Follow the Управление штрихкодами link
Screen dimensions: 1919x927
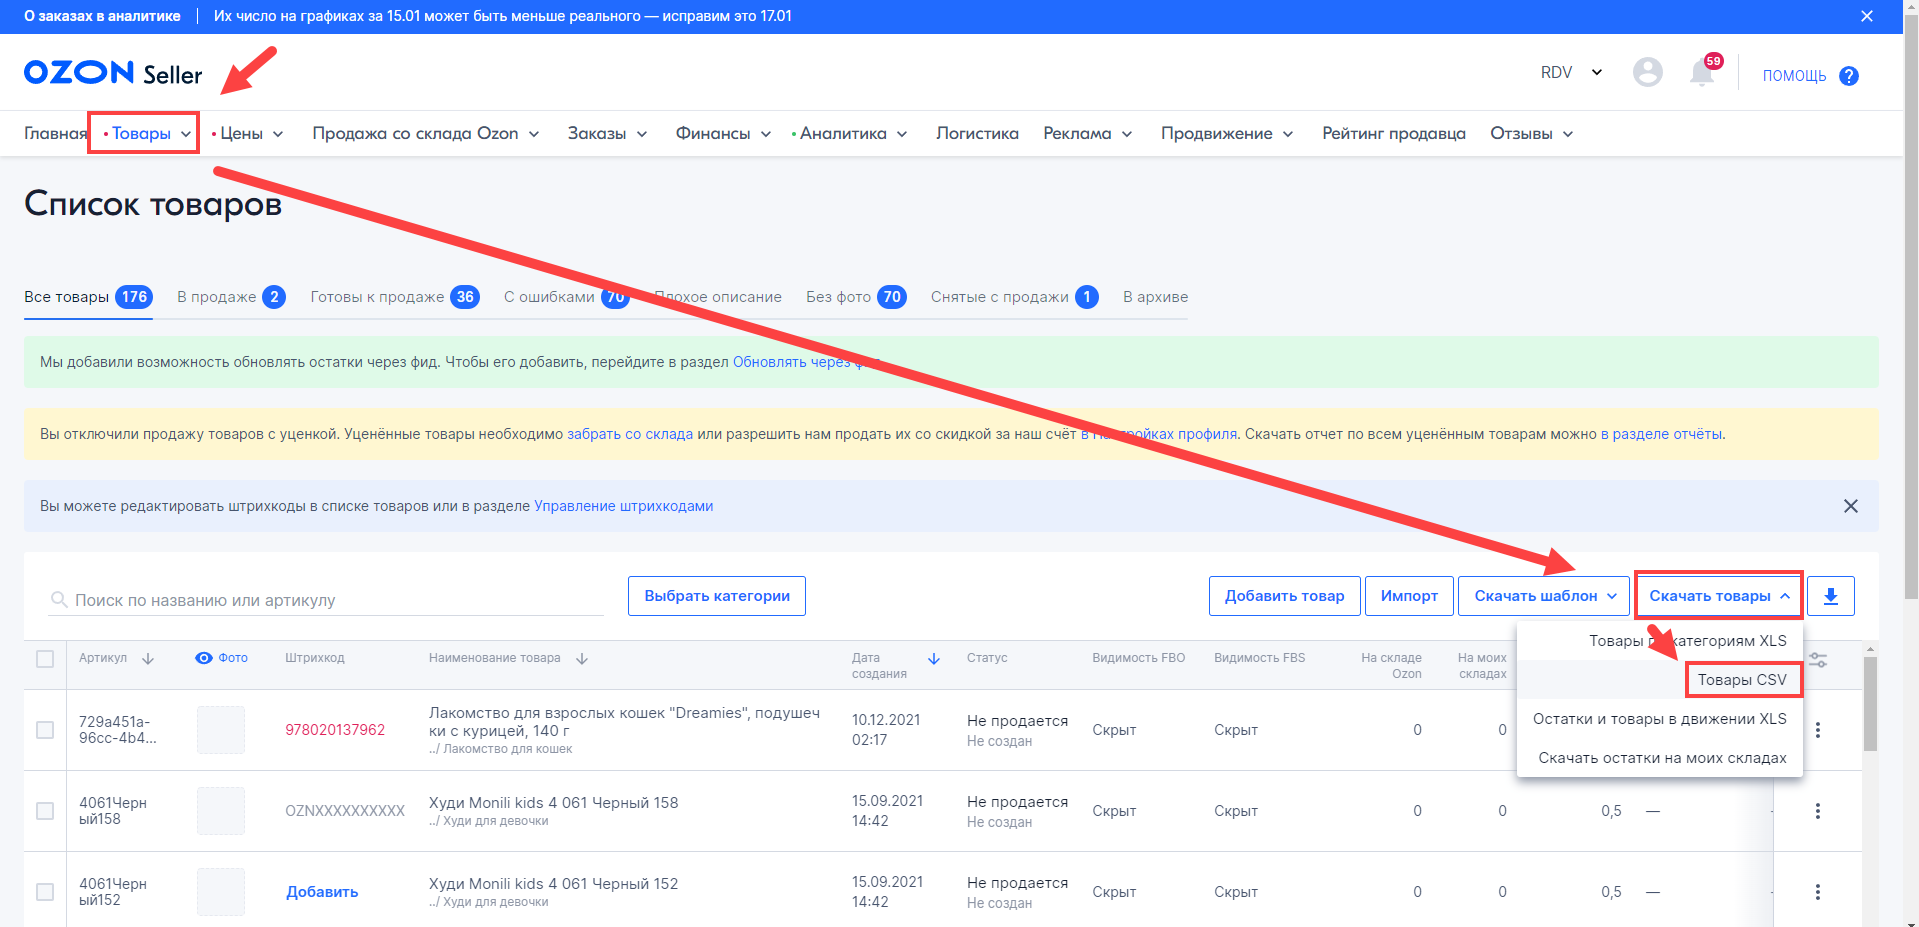point(623,506)
